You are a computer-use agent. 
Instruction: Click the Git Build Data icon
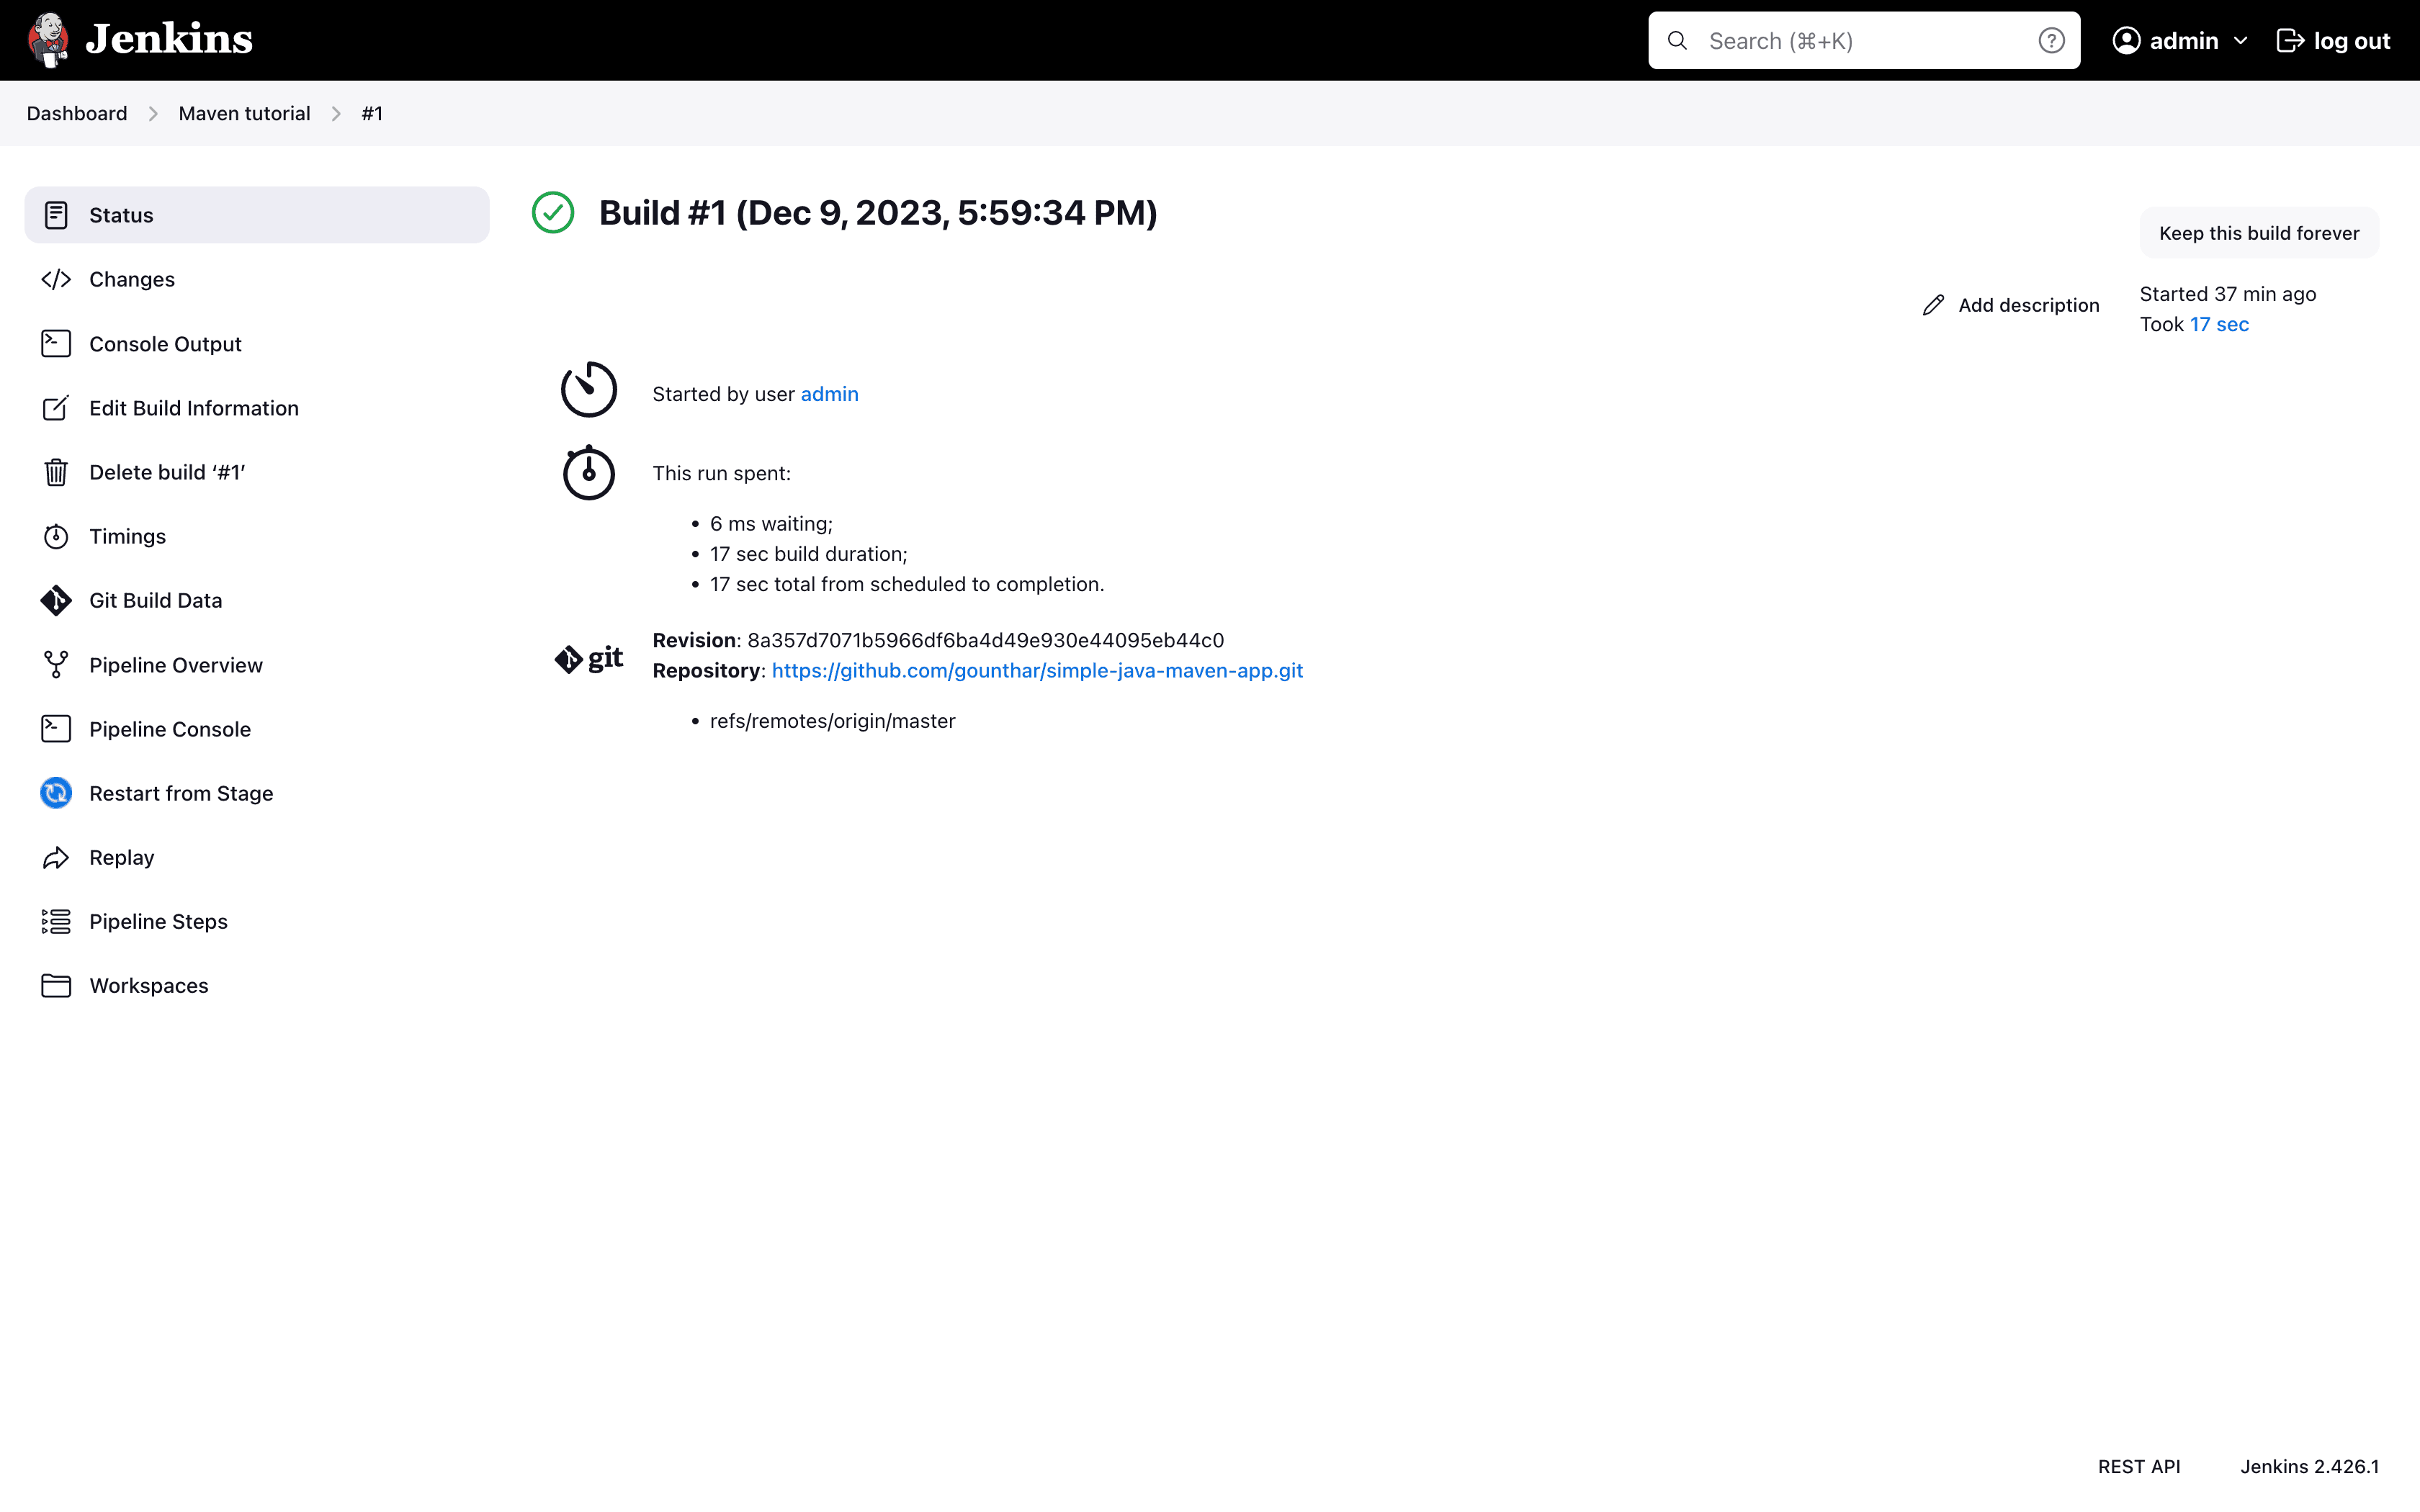(x=55, y=599)
